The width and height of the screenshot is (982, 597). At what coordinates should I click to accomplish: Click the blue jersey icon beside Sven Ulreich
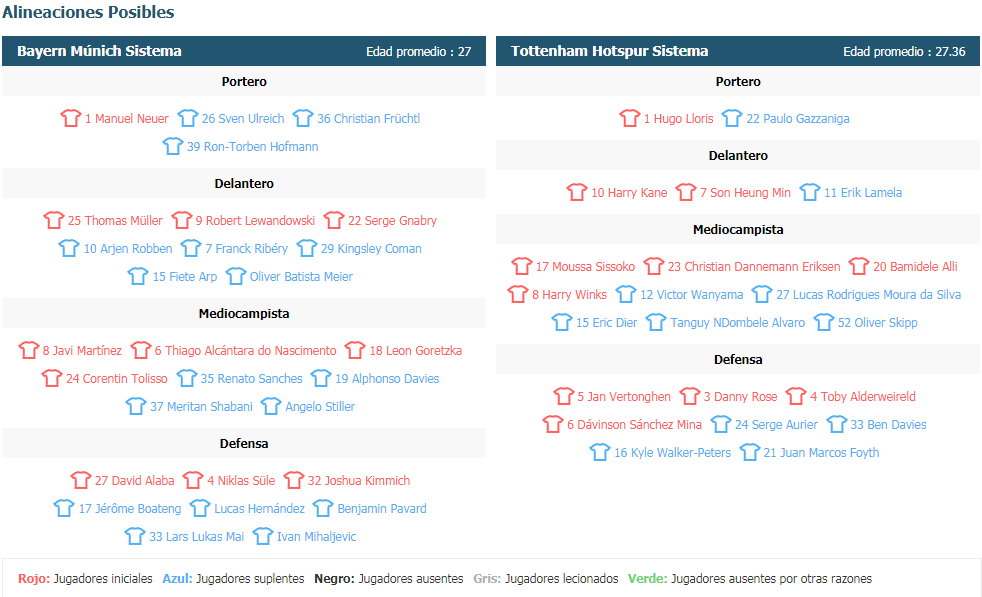(x=187, y=119)
